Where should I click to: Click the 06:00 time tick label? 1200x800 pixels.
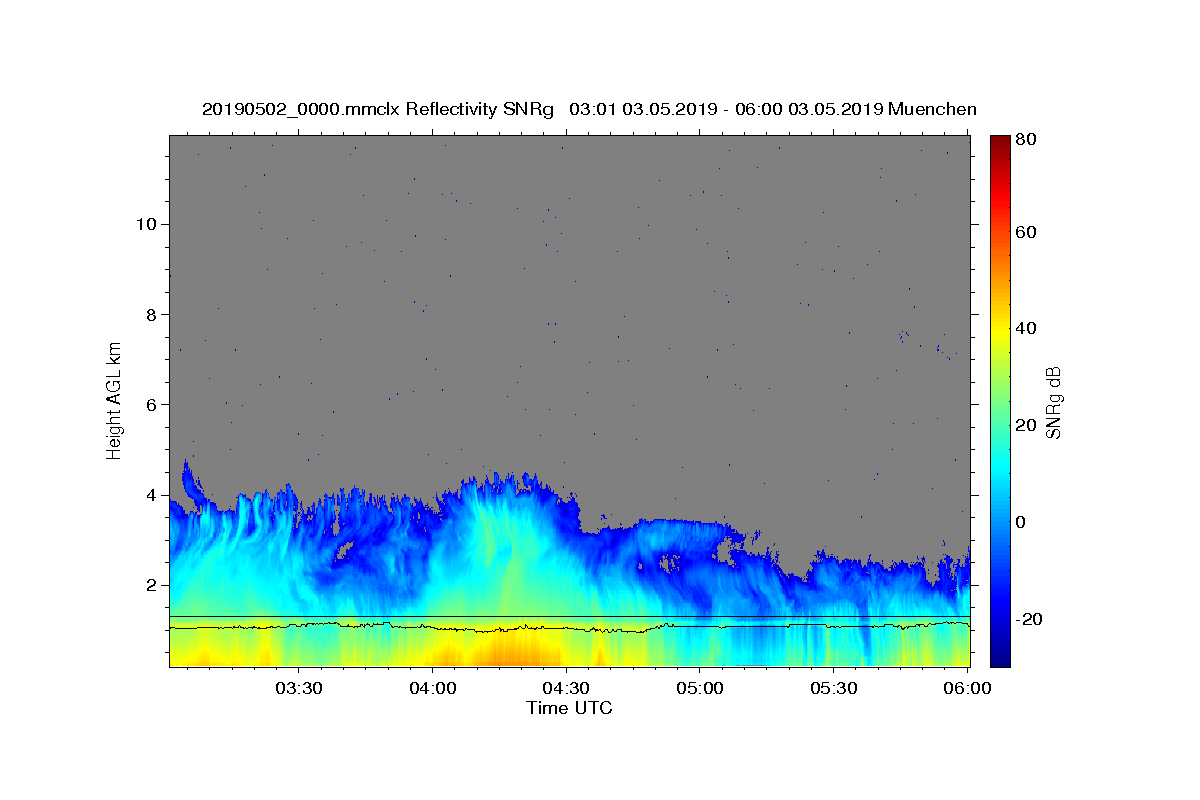tap(968, 689)
